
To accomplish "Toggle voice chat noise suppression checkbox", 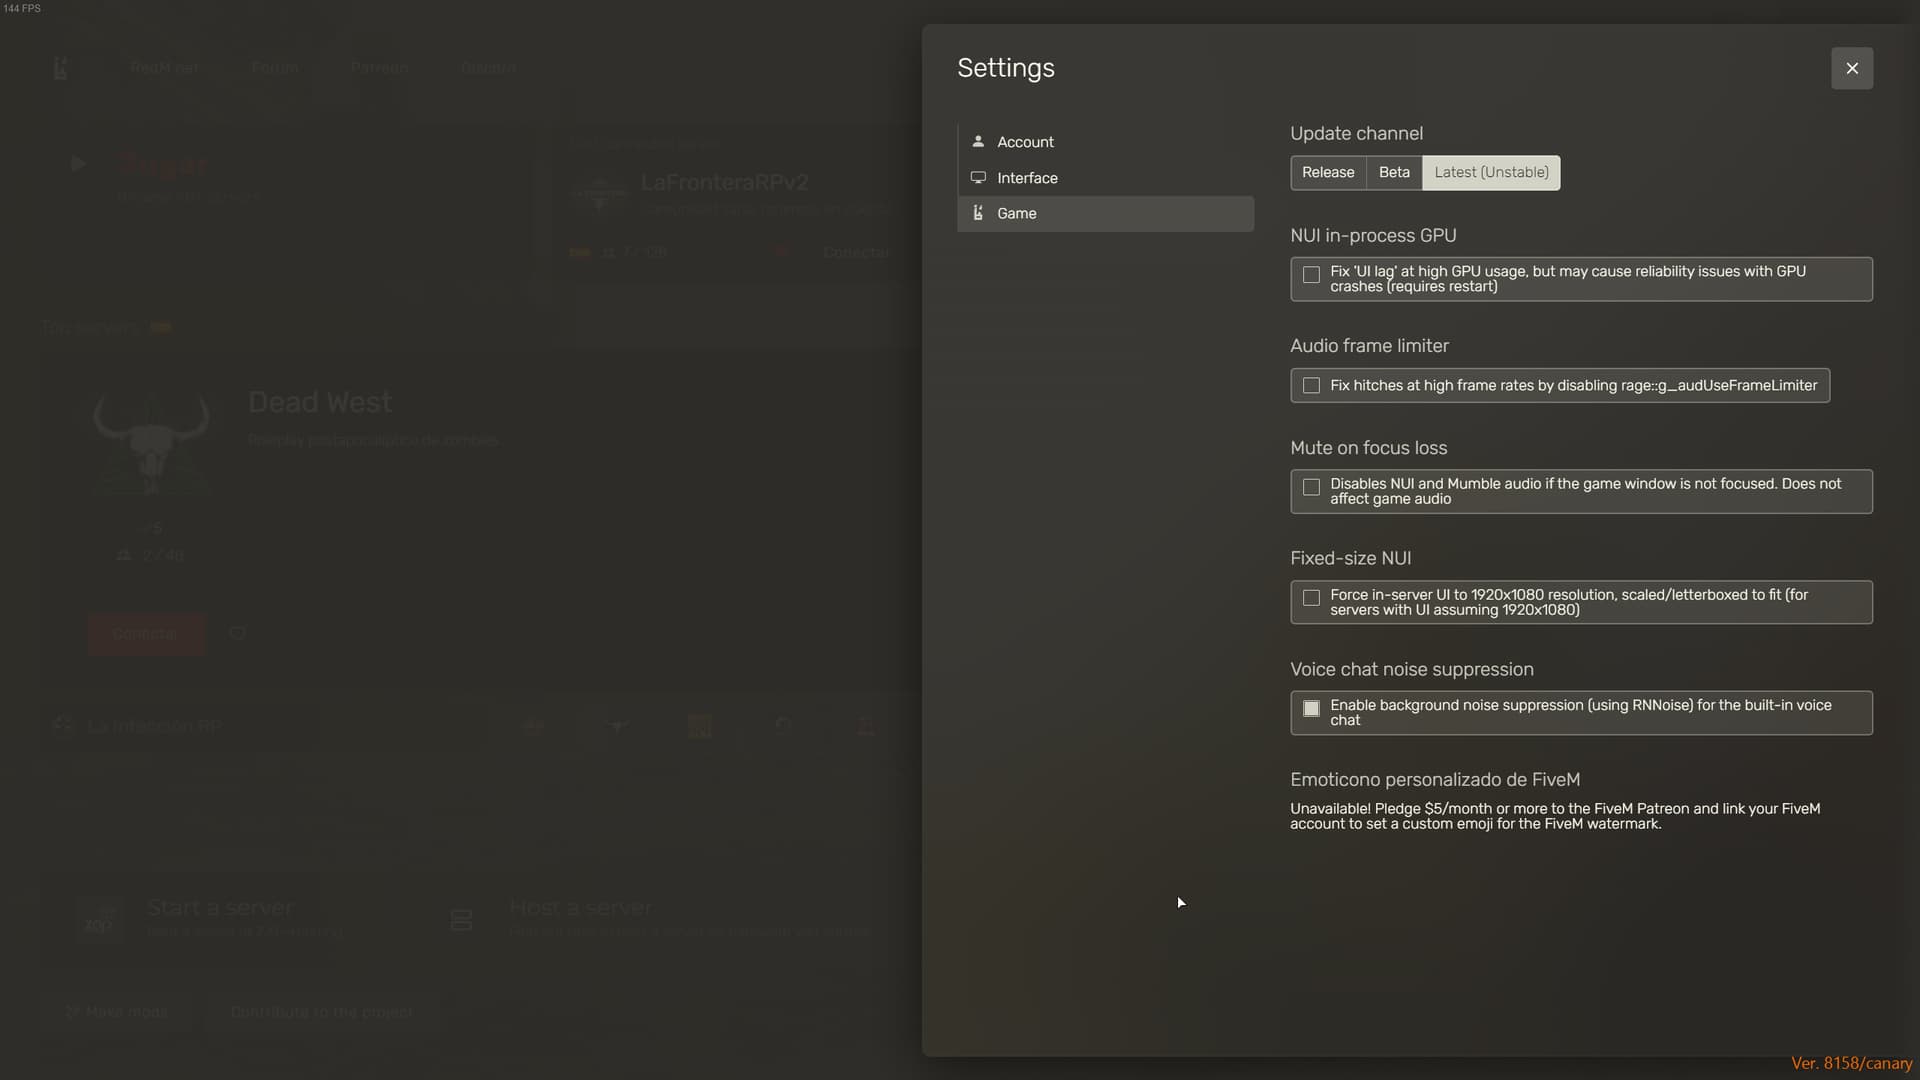I will tap(1311, 708).
